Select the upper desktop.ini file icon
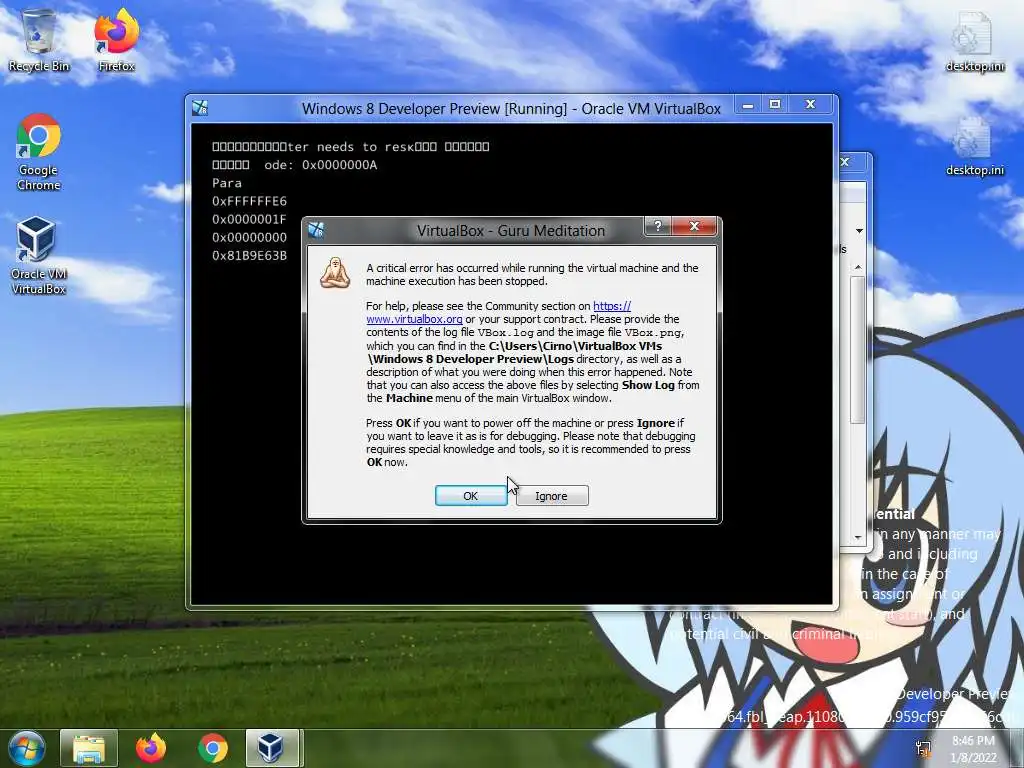 tap(974, 40)
